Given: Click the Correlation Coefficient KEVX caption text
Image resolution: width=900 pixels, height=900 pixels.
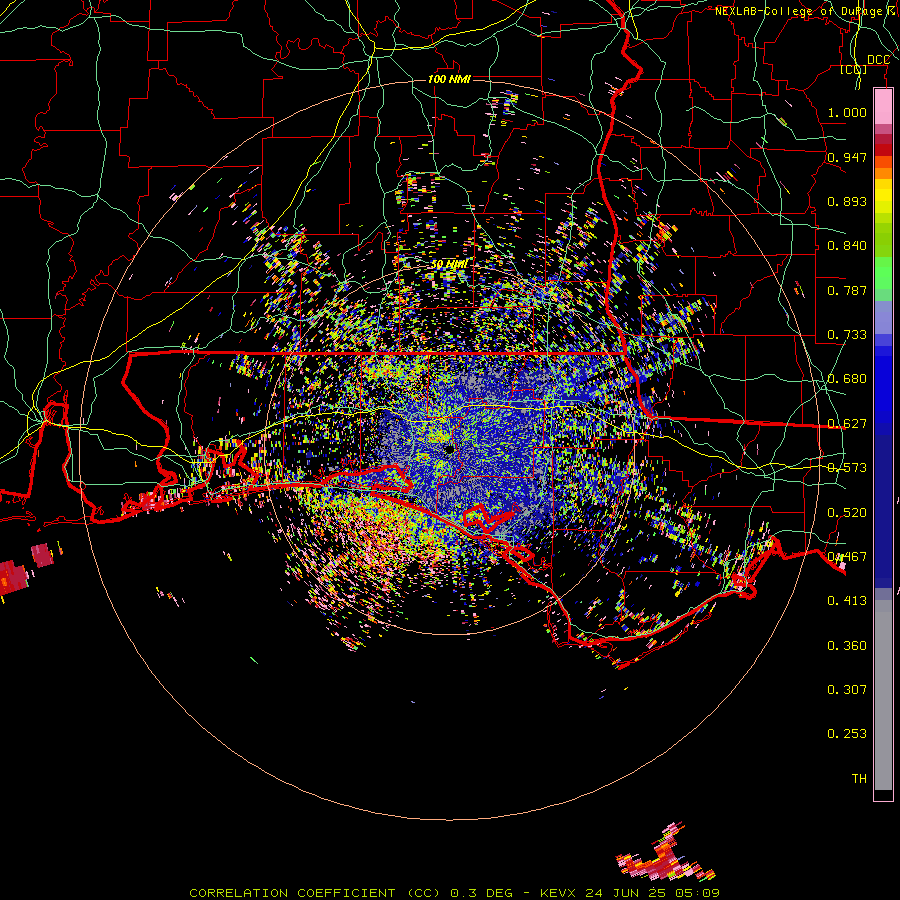Looking at the screenshot, I should click(x=454, y=893).
